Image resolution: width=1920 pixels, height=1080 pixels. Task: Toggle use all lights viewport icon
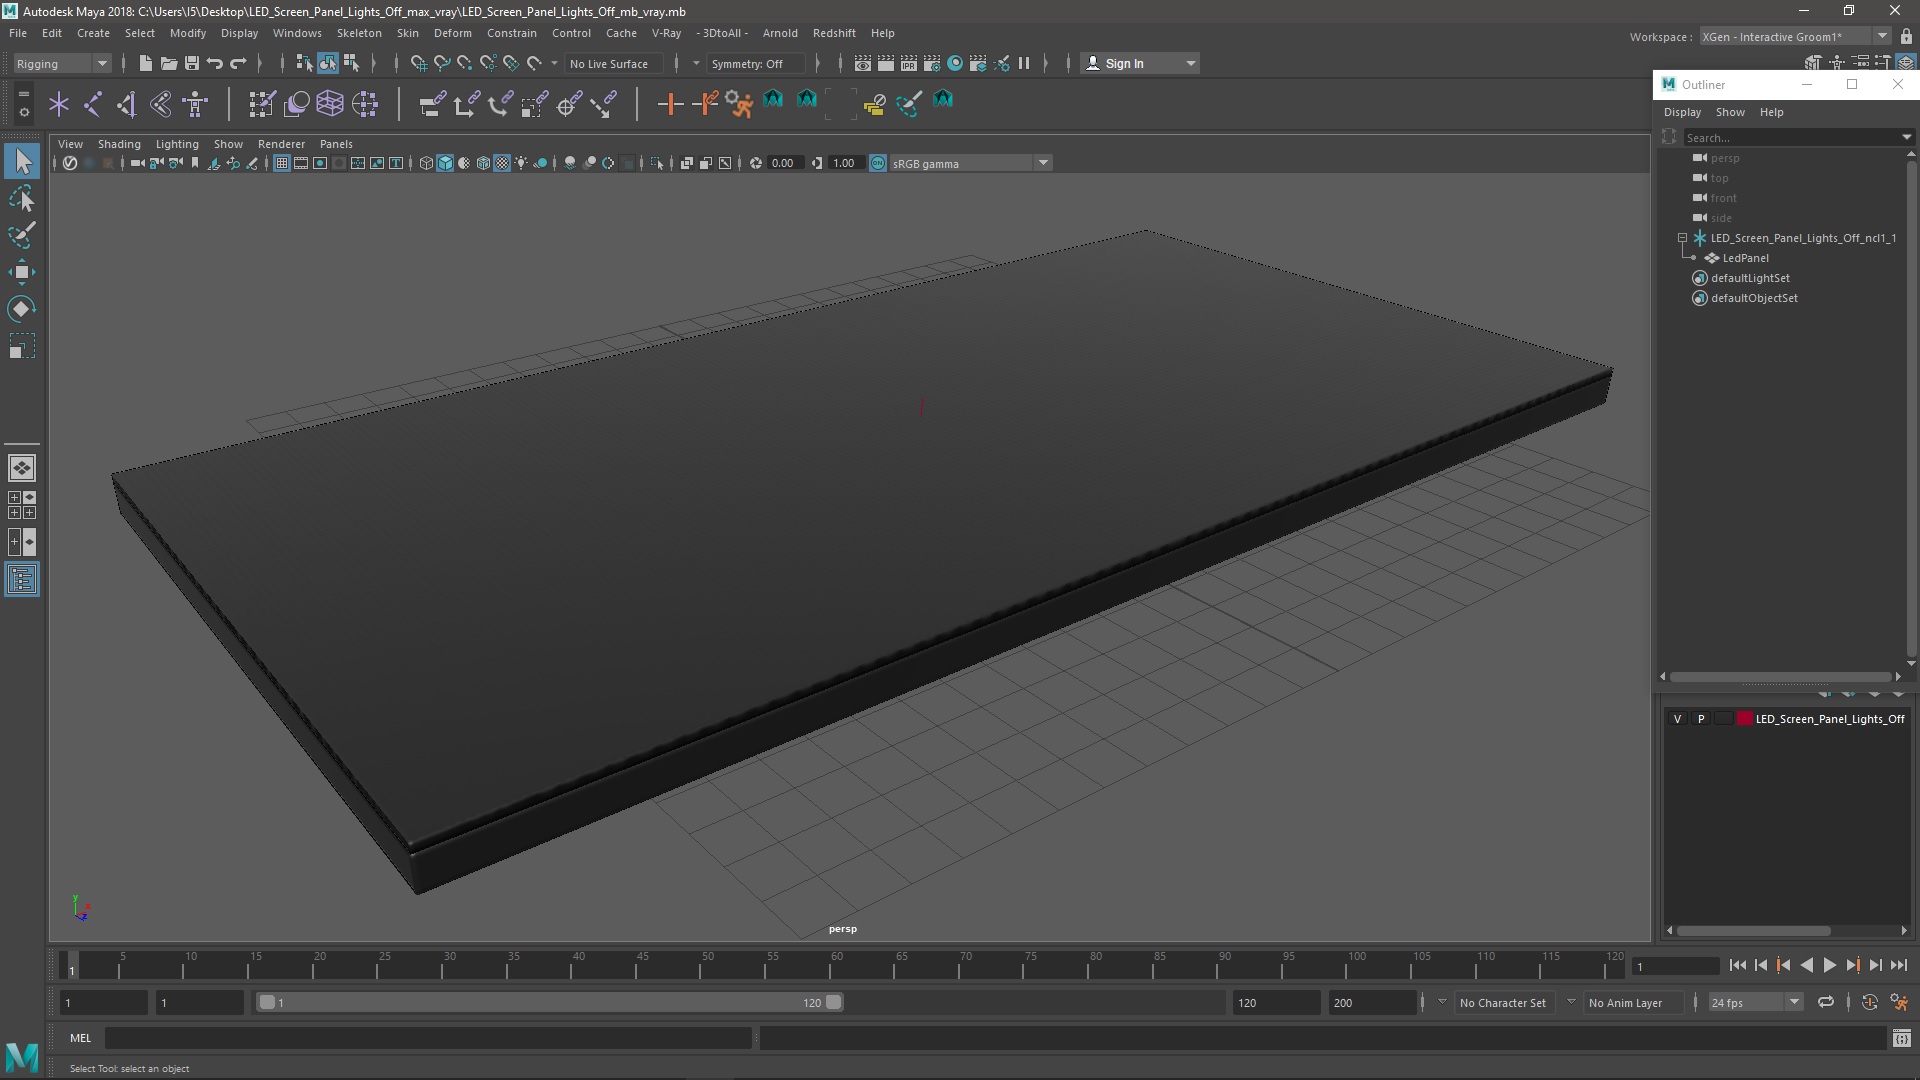pos(521,163)
